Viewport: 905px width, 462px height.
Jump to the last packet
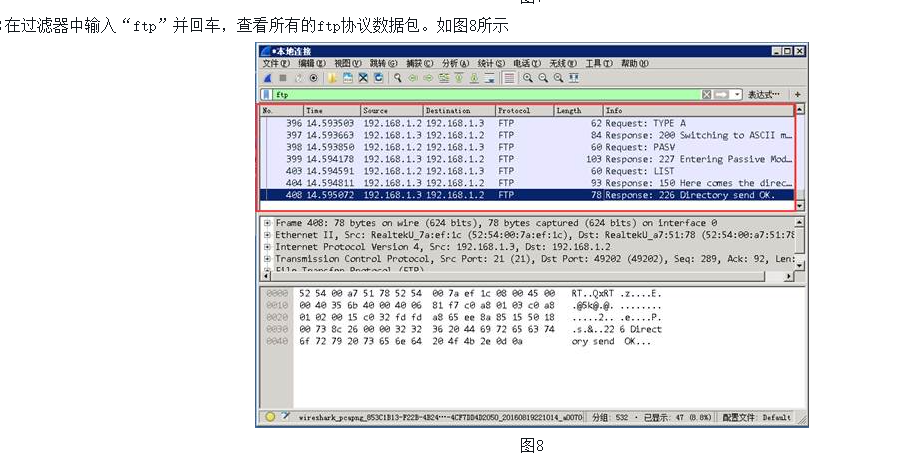tap(474, 78)
